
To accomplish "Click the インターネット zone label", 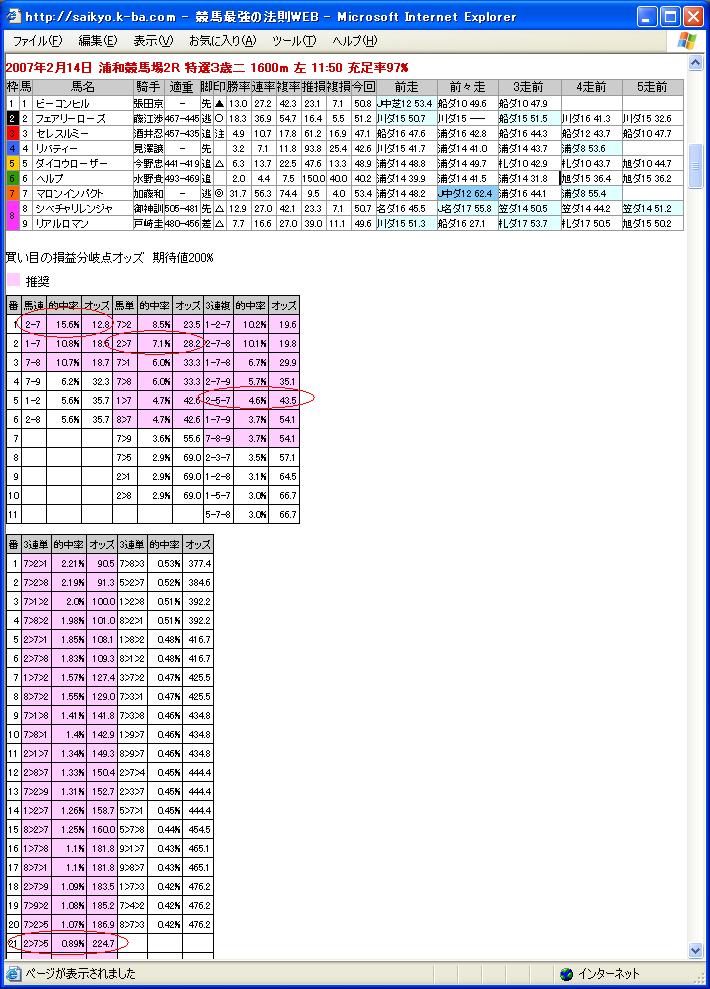I will (608, 974).
